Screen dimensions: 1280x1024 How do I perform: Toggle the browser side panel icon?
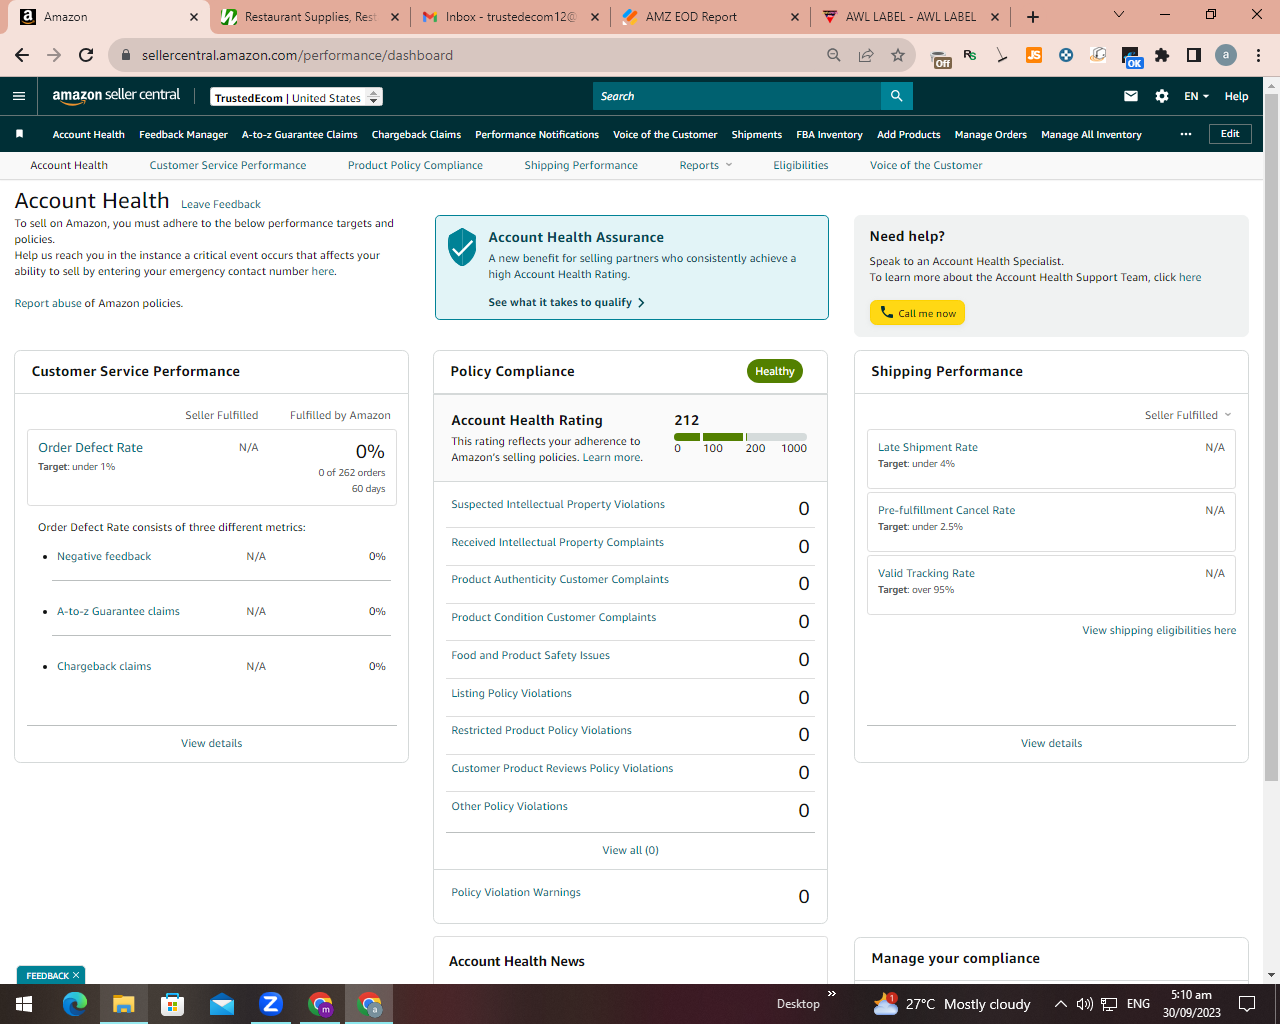(x=1194, y=55)
